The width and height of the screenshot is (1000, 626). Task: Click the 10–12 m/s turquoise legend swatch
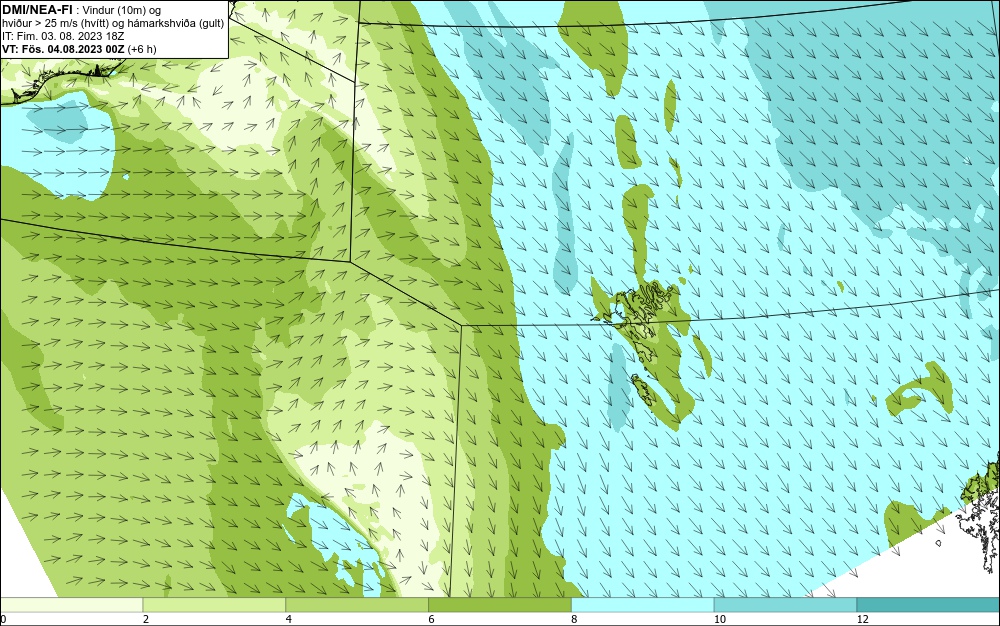(x=785, y=605)
